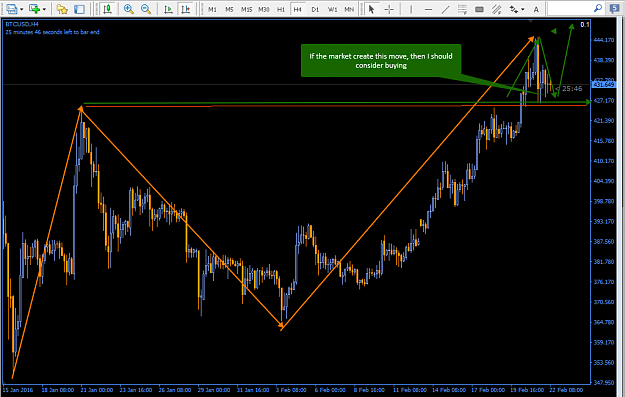The width and height of the screenshot is (625, 397).
Task: Select the candlestick chart type button
Action: [107, 9]
